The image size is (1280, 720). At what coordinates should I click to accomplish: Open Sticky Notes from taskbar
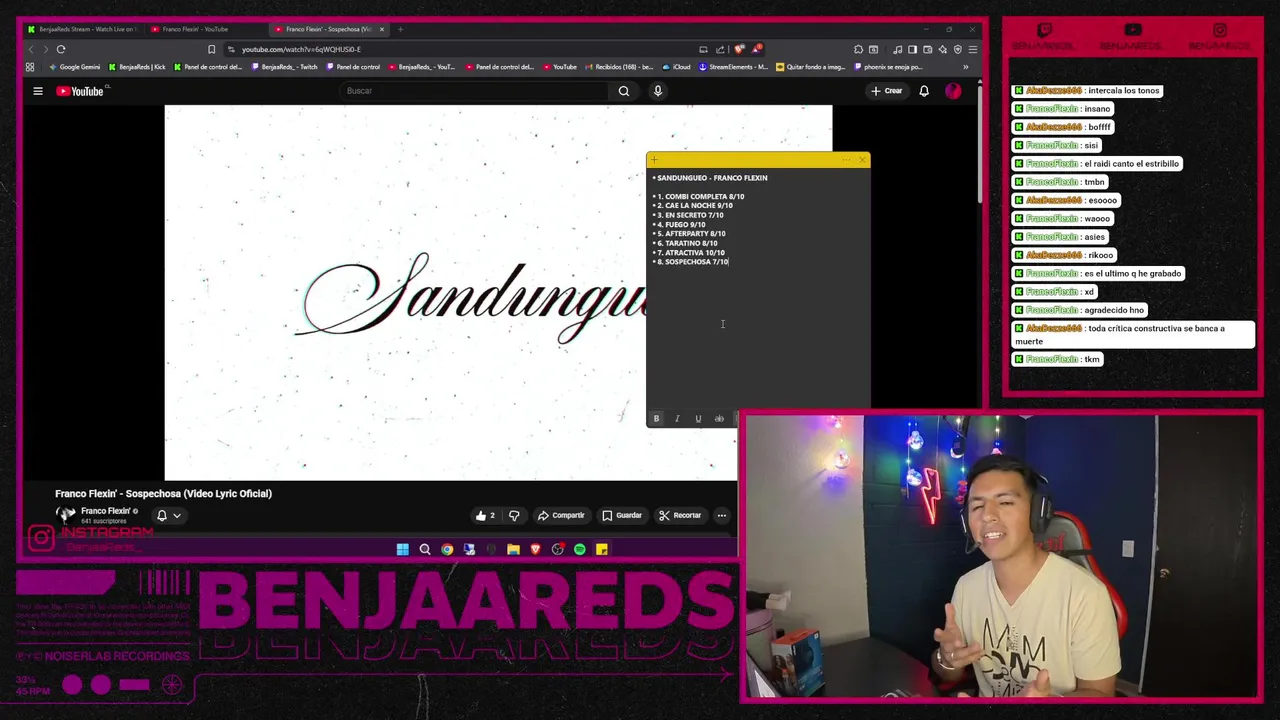[x=602, y=549]
